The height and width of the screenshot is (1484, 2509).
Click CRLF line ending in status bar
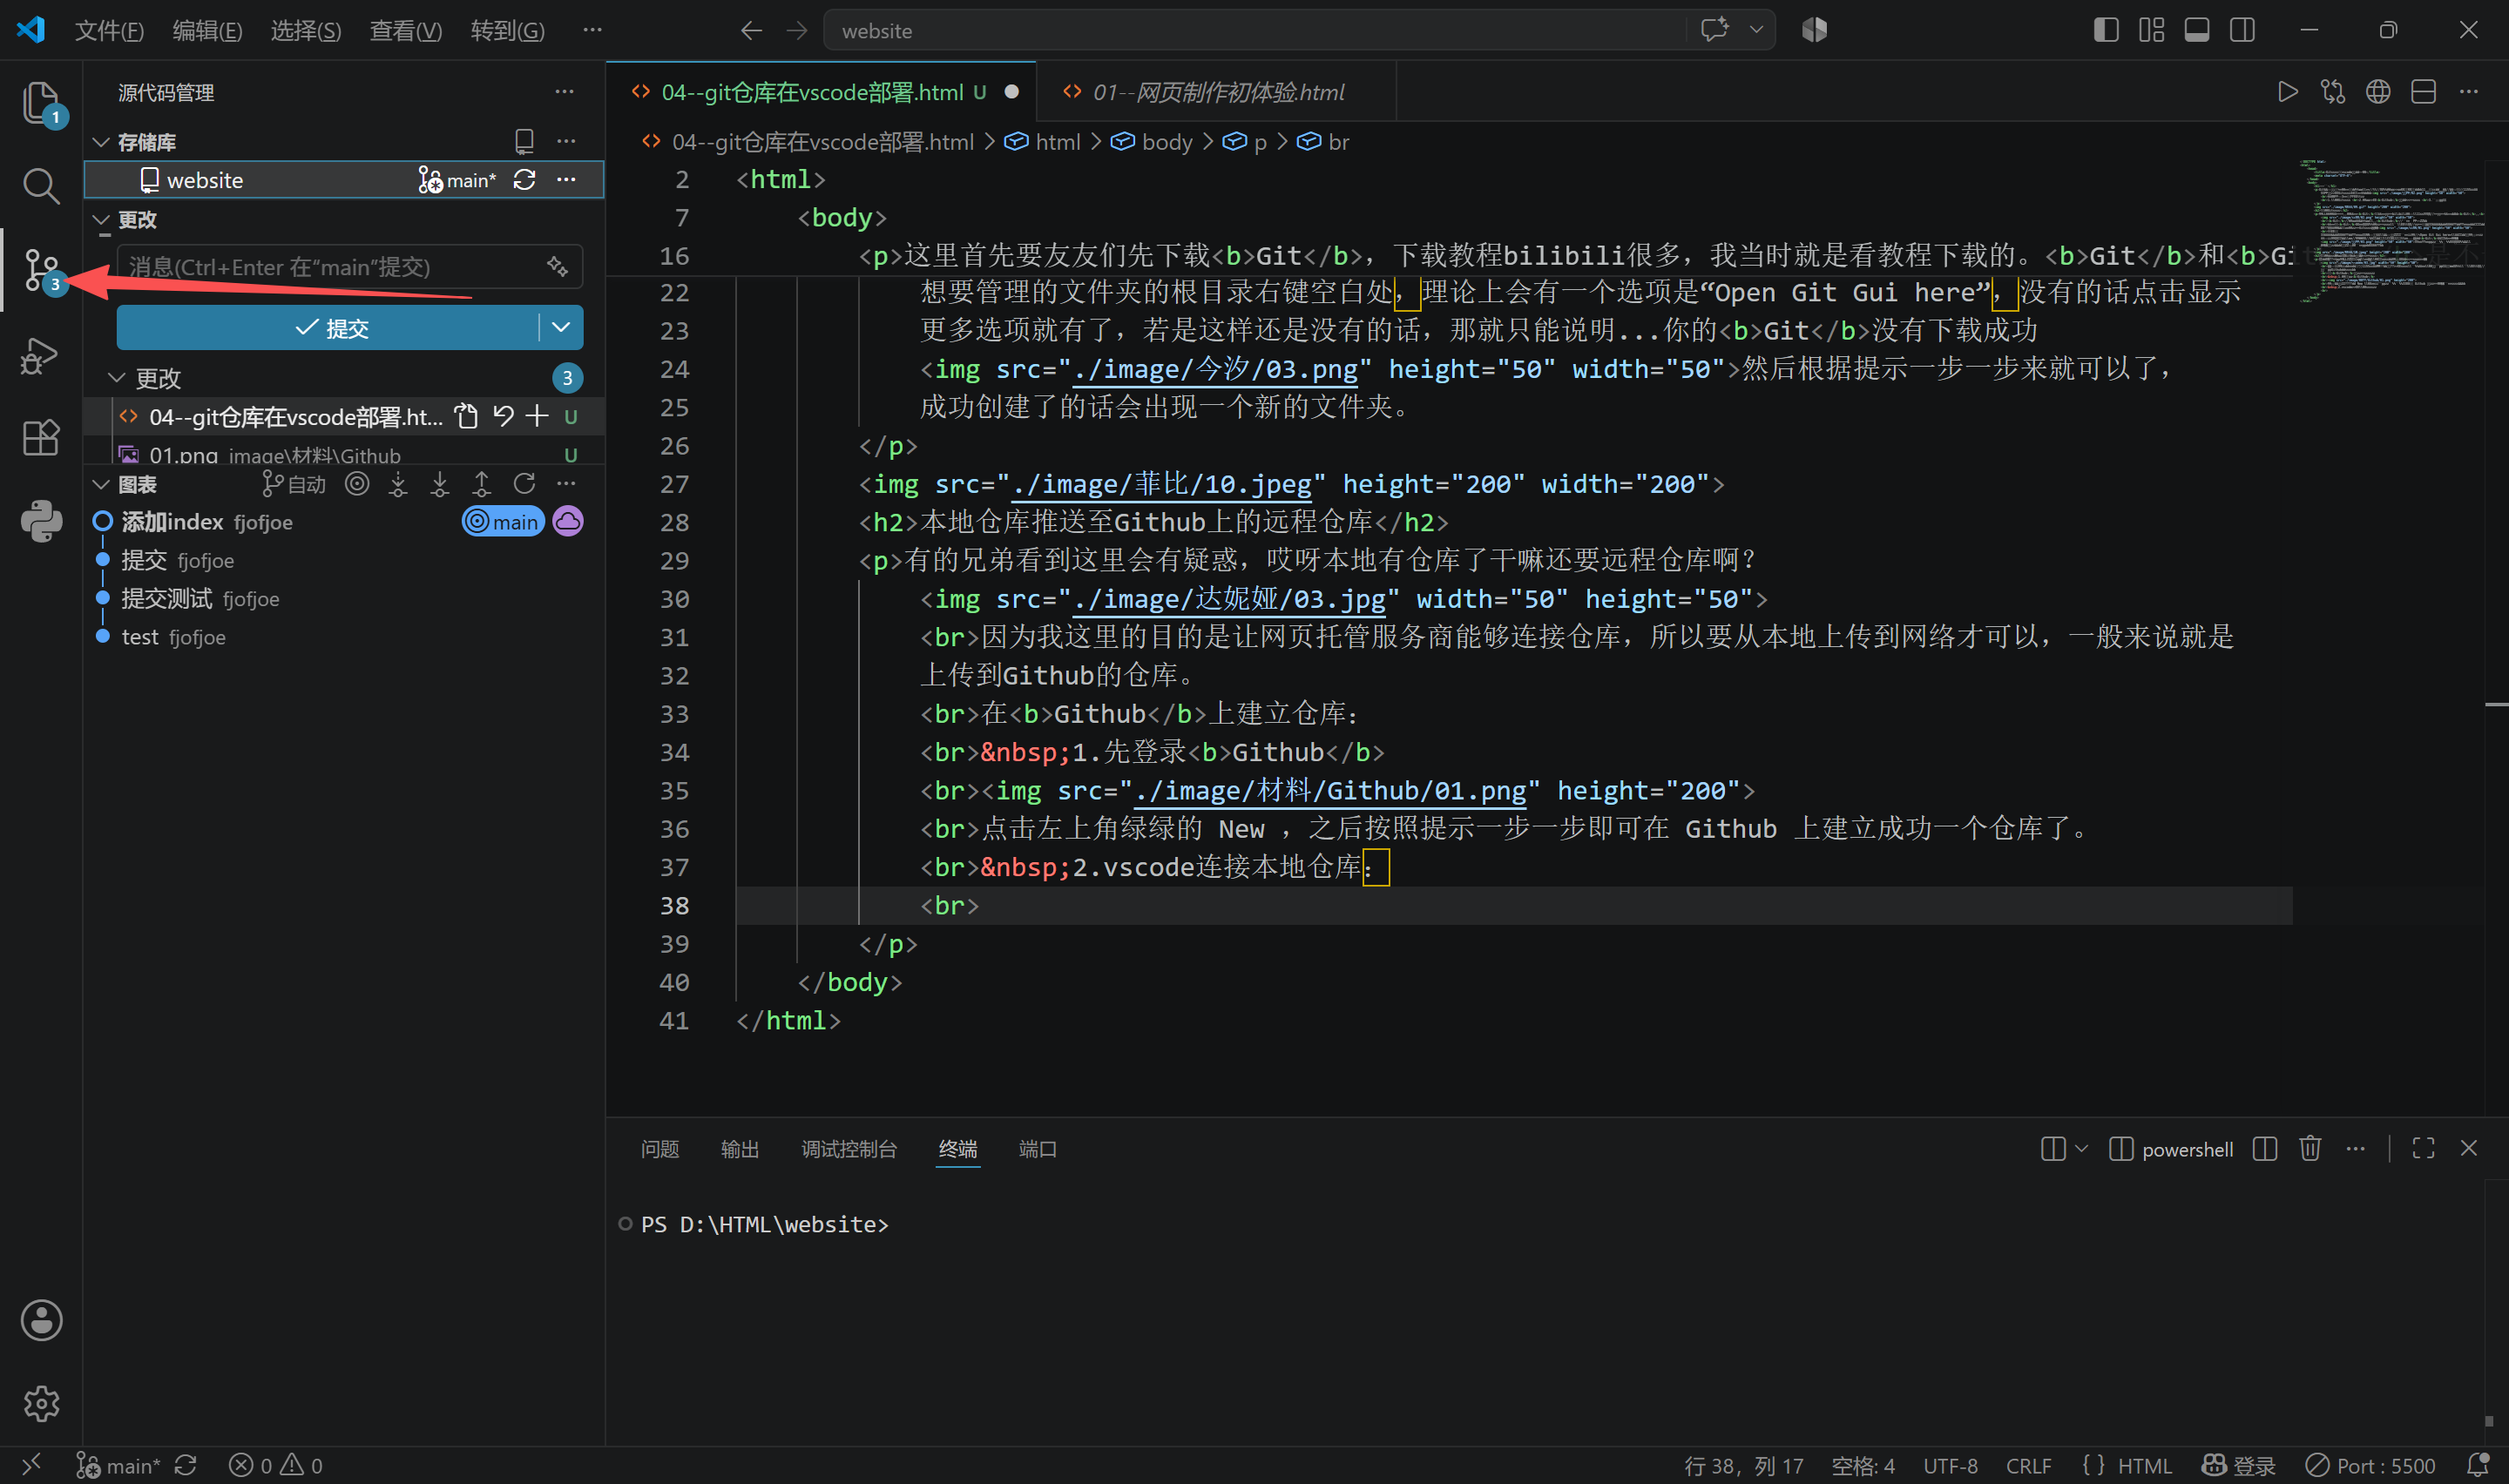[x=2028, y=1465]
